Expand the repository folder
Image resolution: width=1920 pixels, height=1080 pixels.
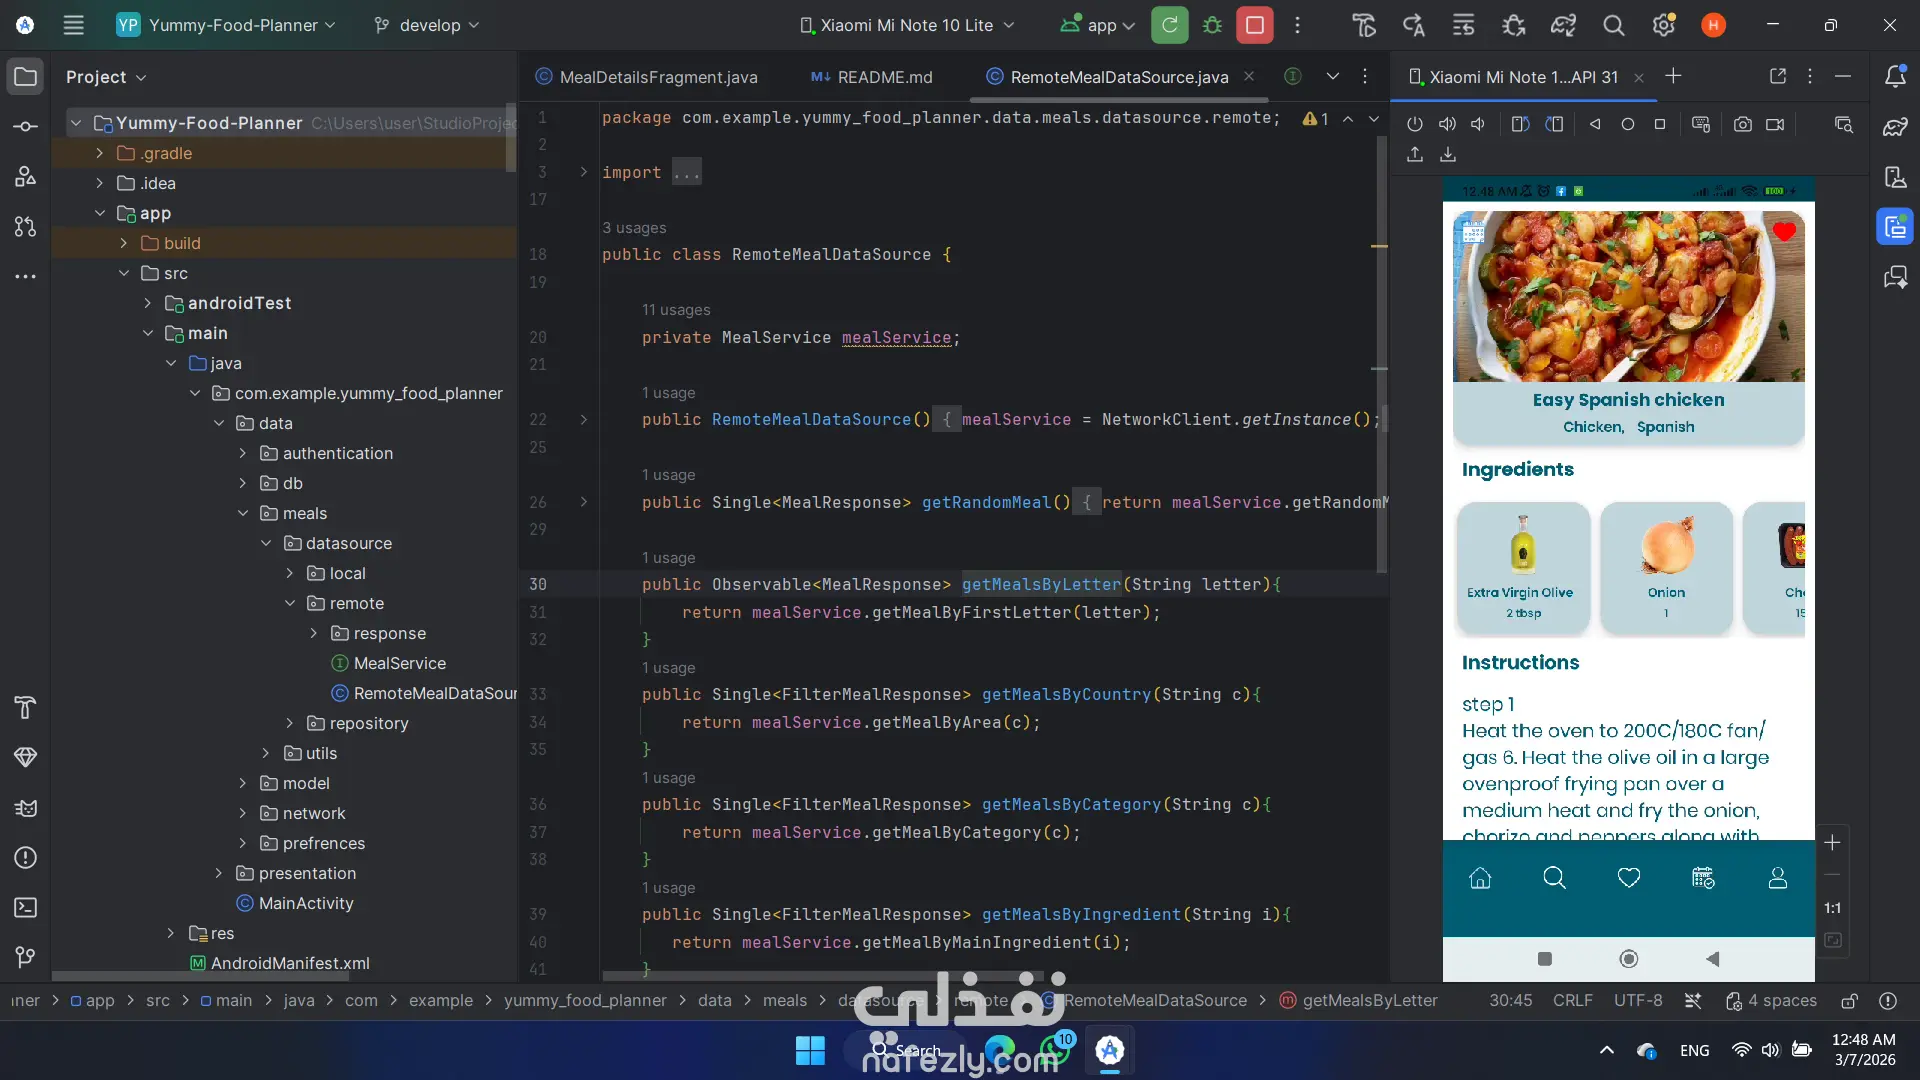(290, 723)
